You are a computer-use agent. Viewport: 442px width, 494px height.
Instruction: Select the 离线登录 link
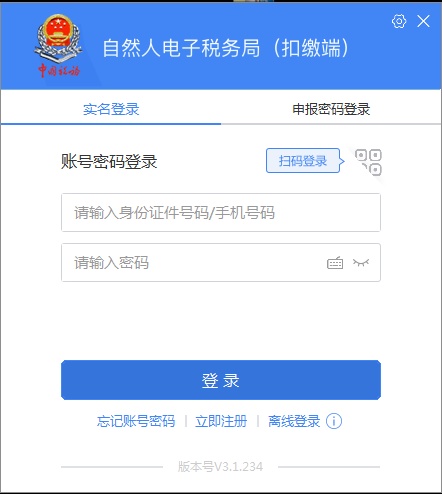[294, 421]
